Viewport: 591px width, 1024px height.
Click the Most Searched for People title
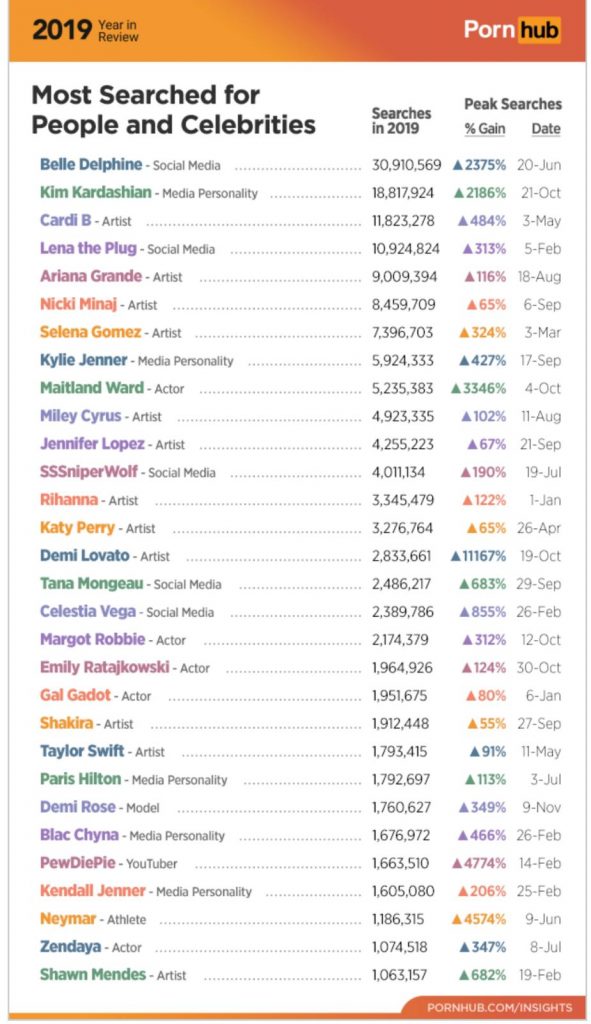click(173, 110)
